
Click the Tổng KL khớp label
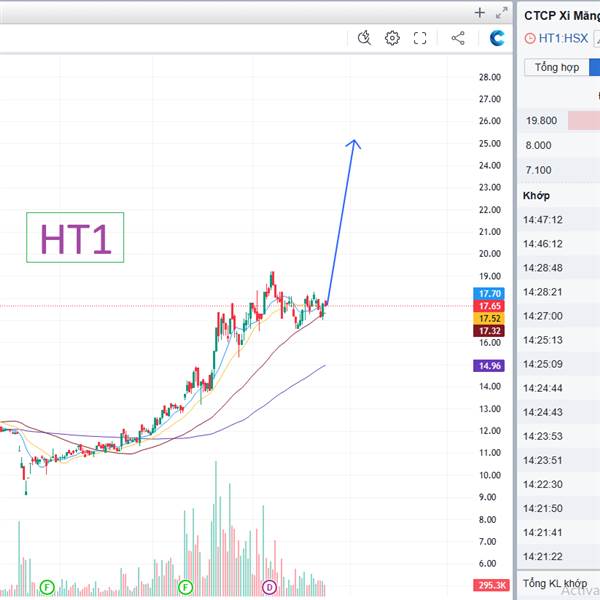click(x=555, y=583)
